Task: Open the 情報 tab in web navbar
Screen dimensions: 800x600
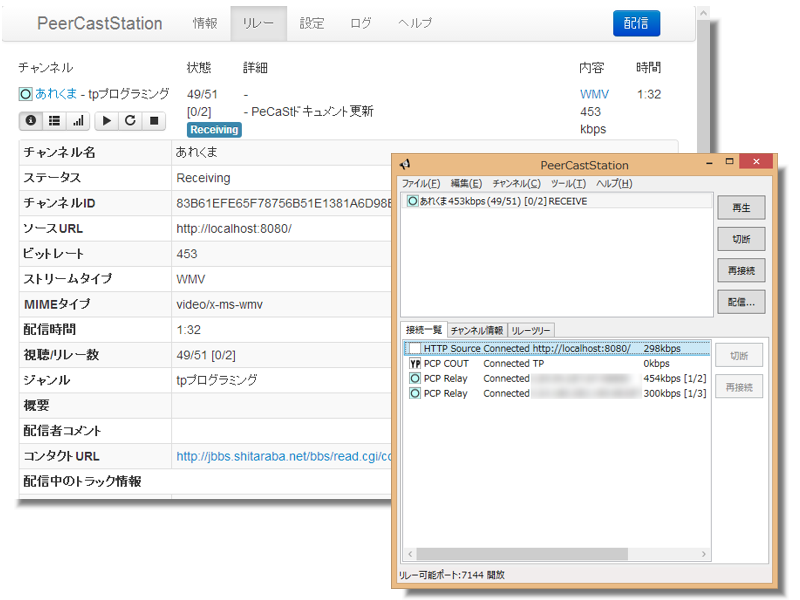Action: (x=205, y=23)
